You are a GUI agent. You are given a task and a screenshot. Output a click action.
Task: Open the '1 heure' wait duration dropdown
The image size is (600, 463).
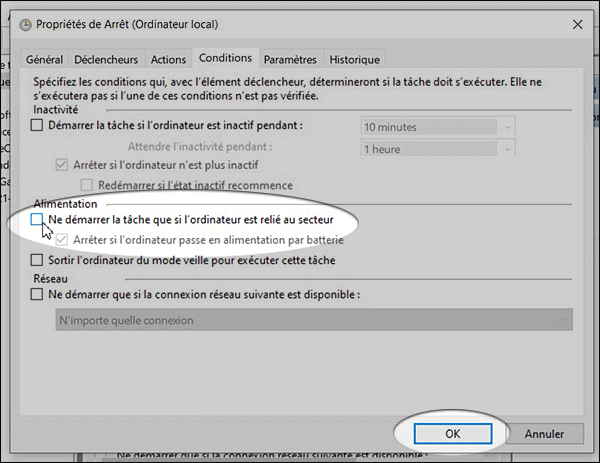pyautogui.click(x=438, y=148)
